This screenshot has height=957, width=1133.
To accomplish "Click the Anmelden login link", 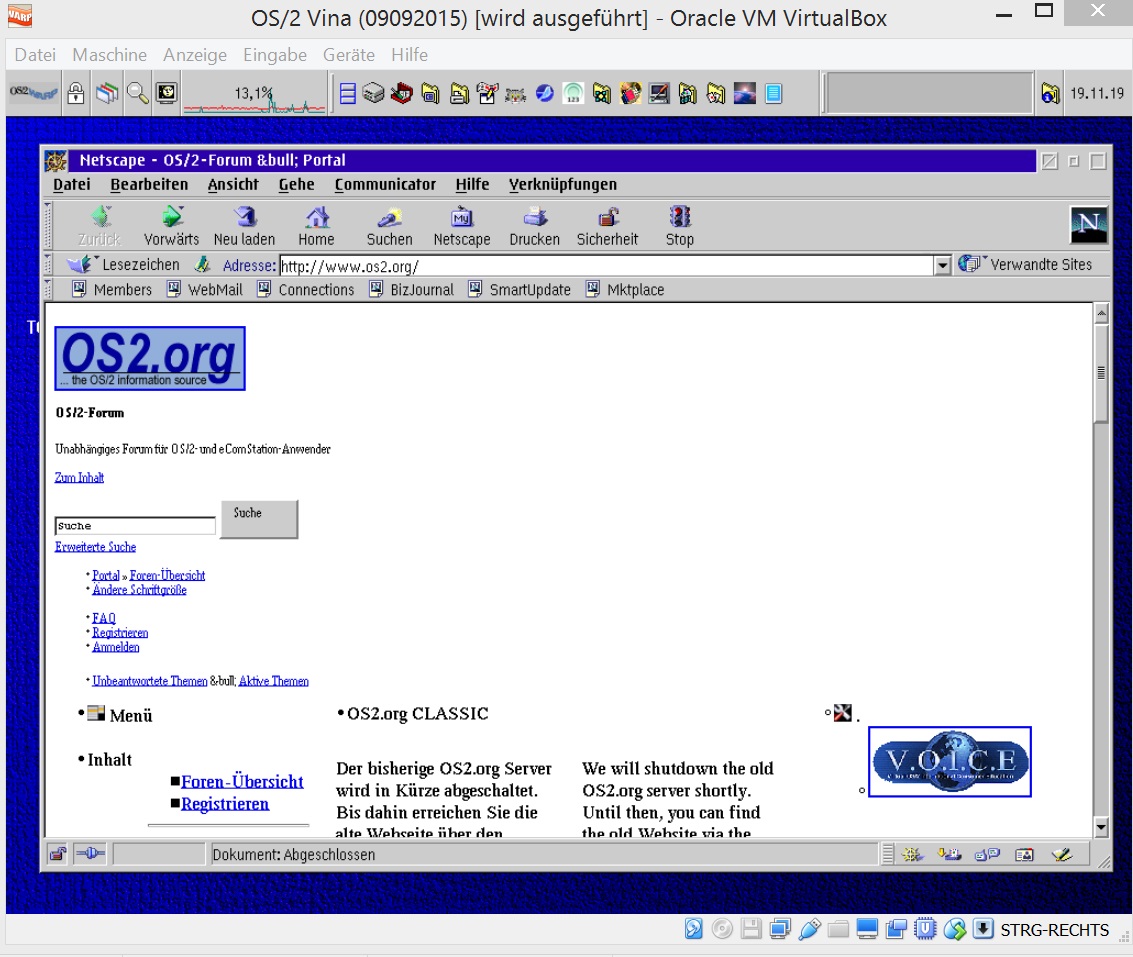I will [x=116, y=647].
